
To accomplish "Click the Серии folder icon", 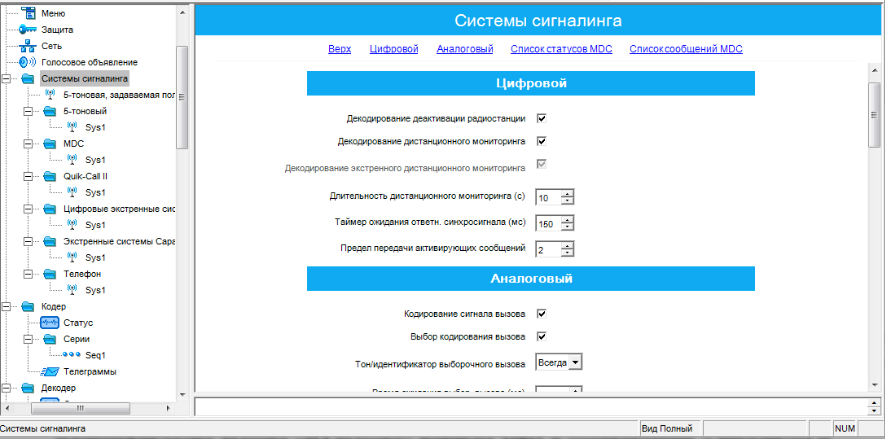I will (x=50, y=340).
